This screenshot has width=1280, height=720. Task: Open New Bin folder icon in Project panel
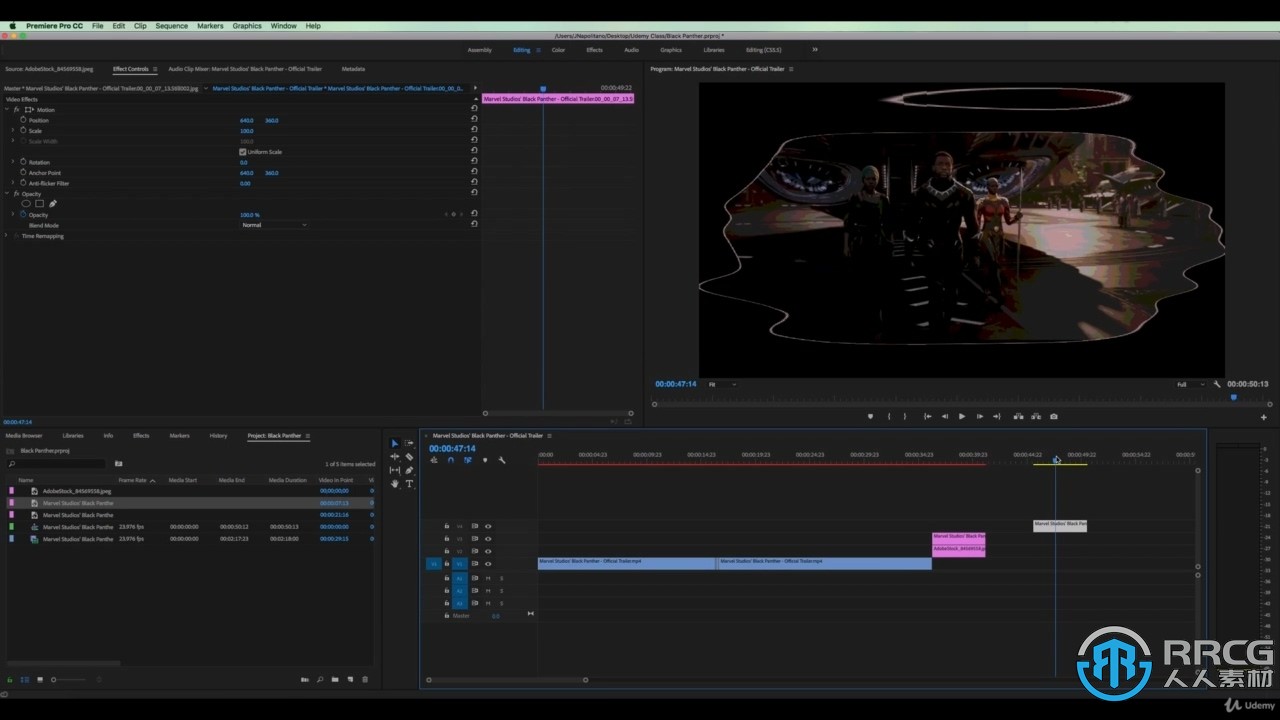(x=335, y=680)
